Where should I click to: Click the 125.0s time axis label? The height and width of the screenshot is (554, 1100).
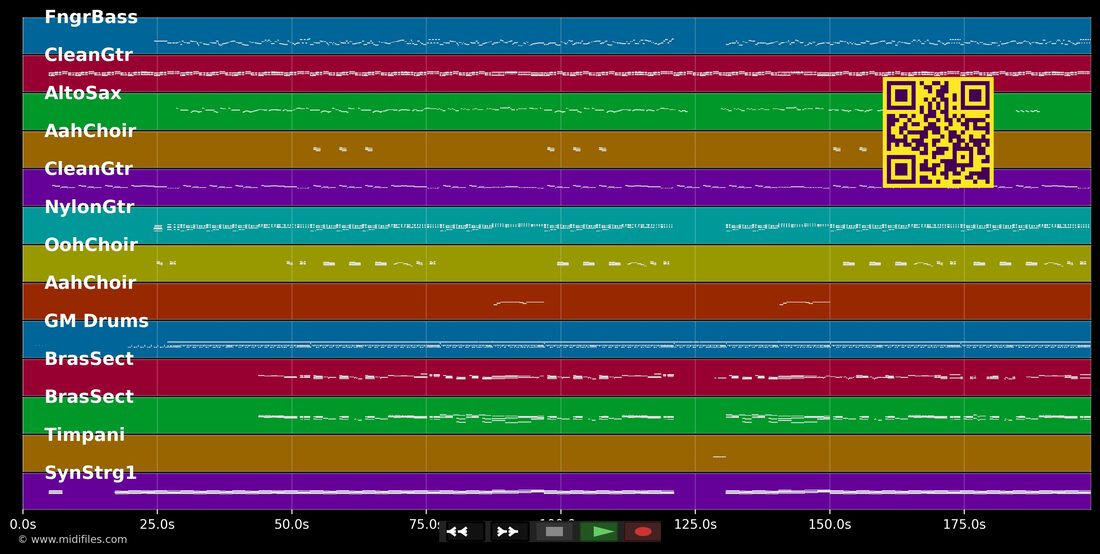click(x=695, y=524)
